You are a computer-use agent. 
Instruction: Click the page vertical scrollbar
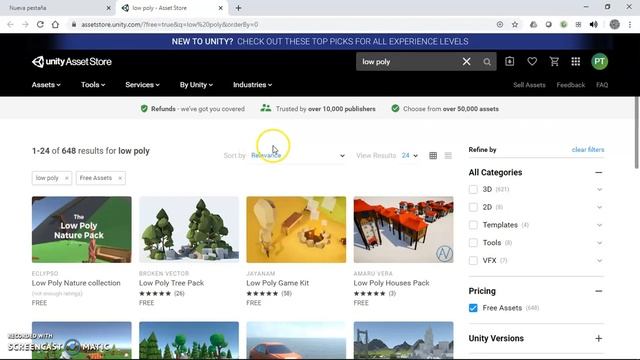637,133
